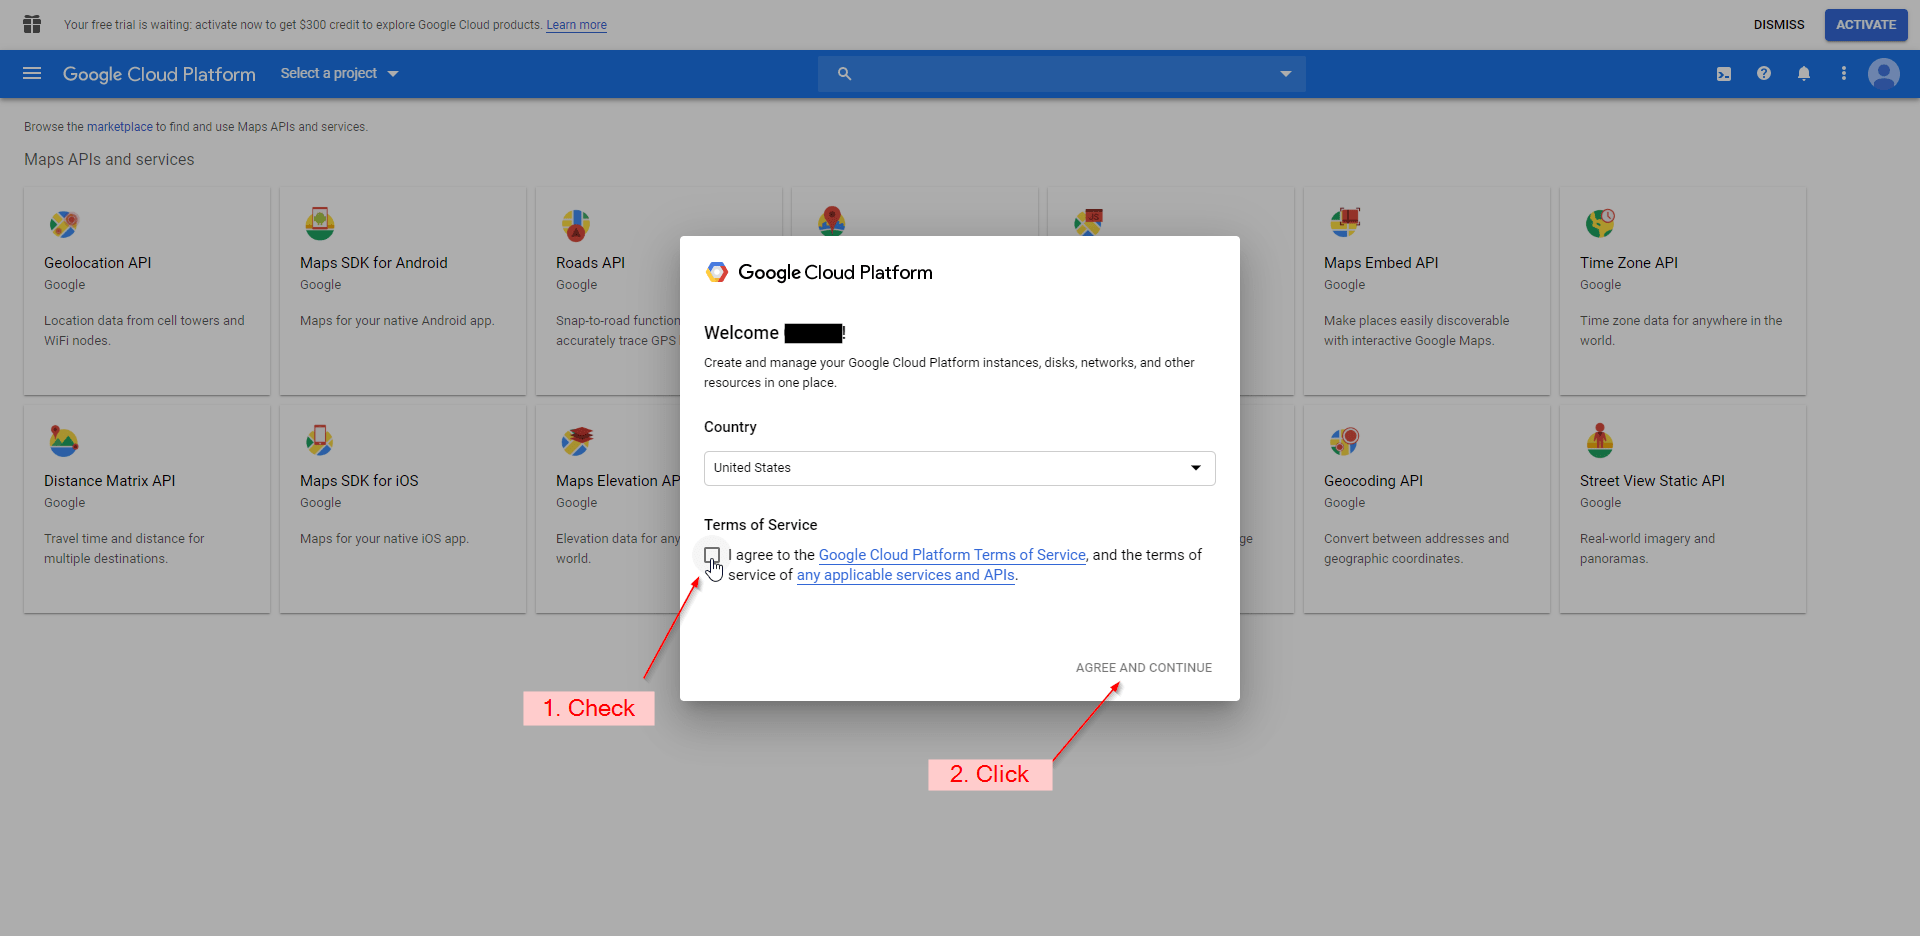1920x936 pixels.
Task: Open the Geolocation API card title
Action: [x=98, y=263]
